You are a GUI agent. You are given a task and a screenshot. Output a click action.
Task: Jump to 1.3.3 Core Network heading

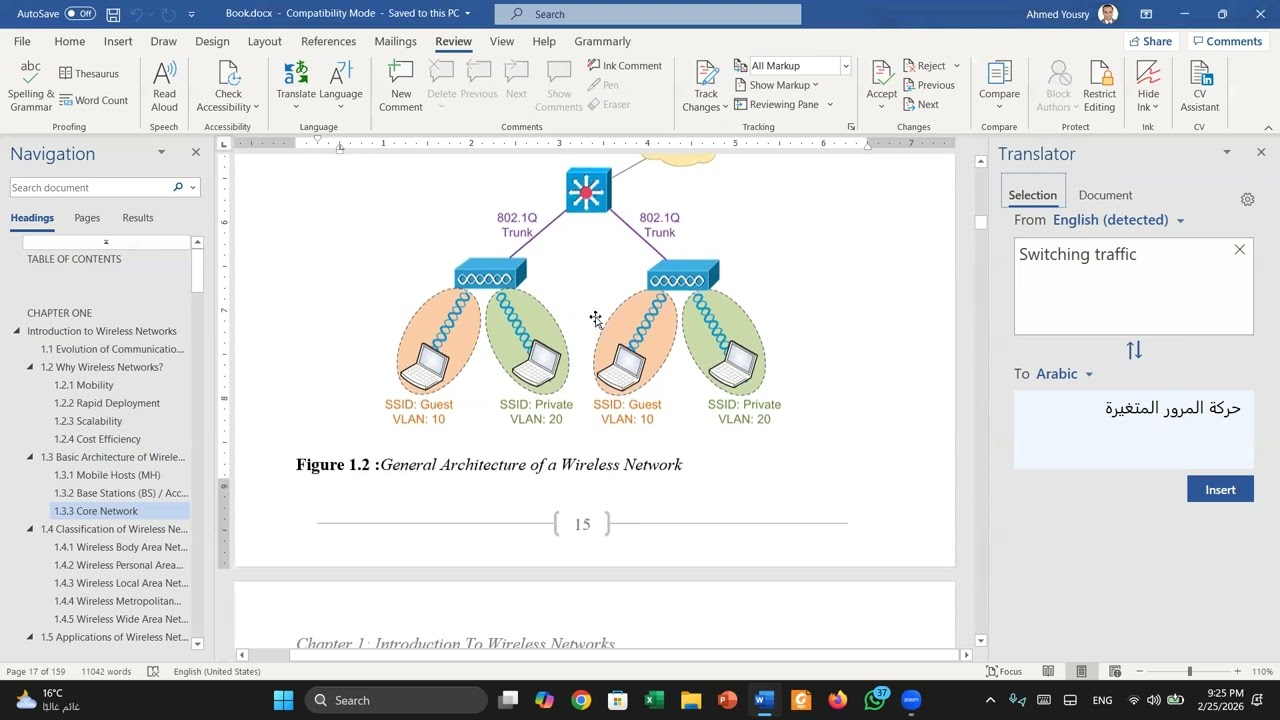point(96,511)
